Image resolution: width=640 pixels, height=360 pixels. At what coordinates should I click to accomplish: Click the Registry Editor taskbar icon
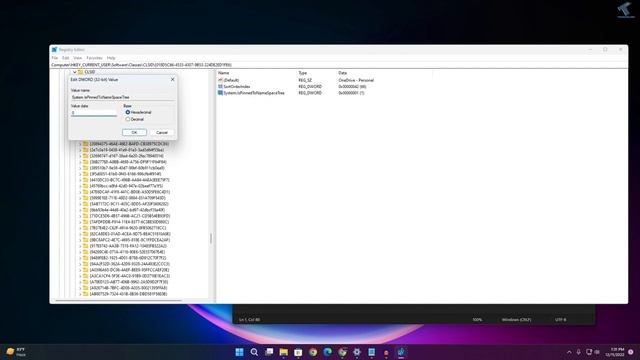(401, 352)
